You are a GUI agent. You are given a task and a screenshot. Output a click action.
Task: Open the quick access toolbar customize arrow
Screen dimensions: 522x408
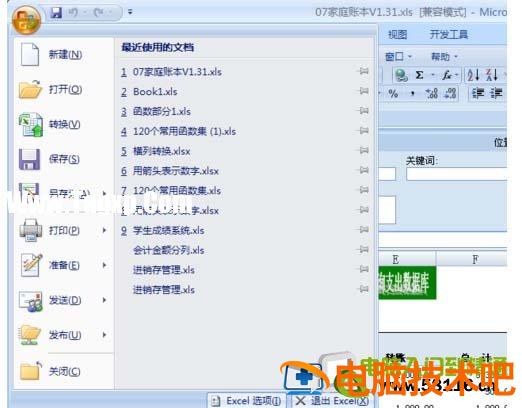coord(130,12)
